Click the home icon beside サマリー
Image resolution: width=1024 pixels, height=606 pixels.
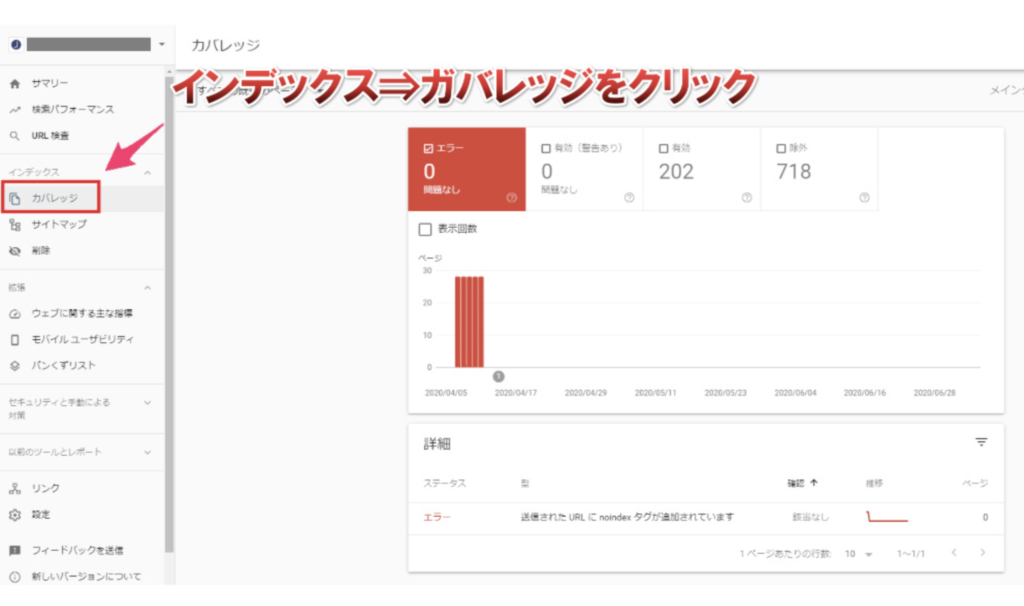click(15, 84)
